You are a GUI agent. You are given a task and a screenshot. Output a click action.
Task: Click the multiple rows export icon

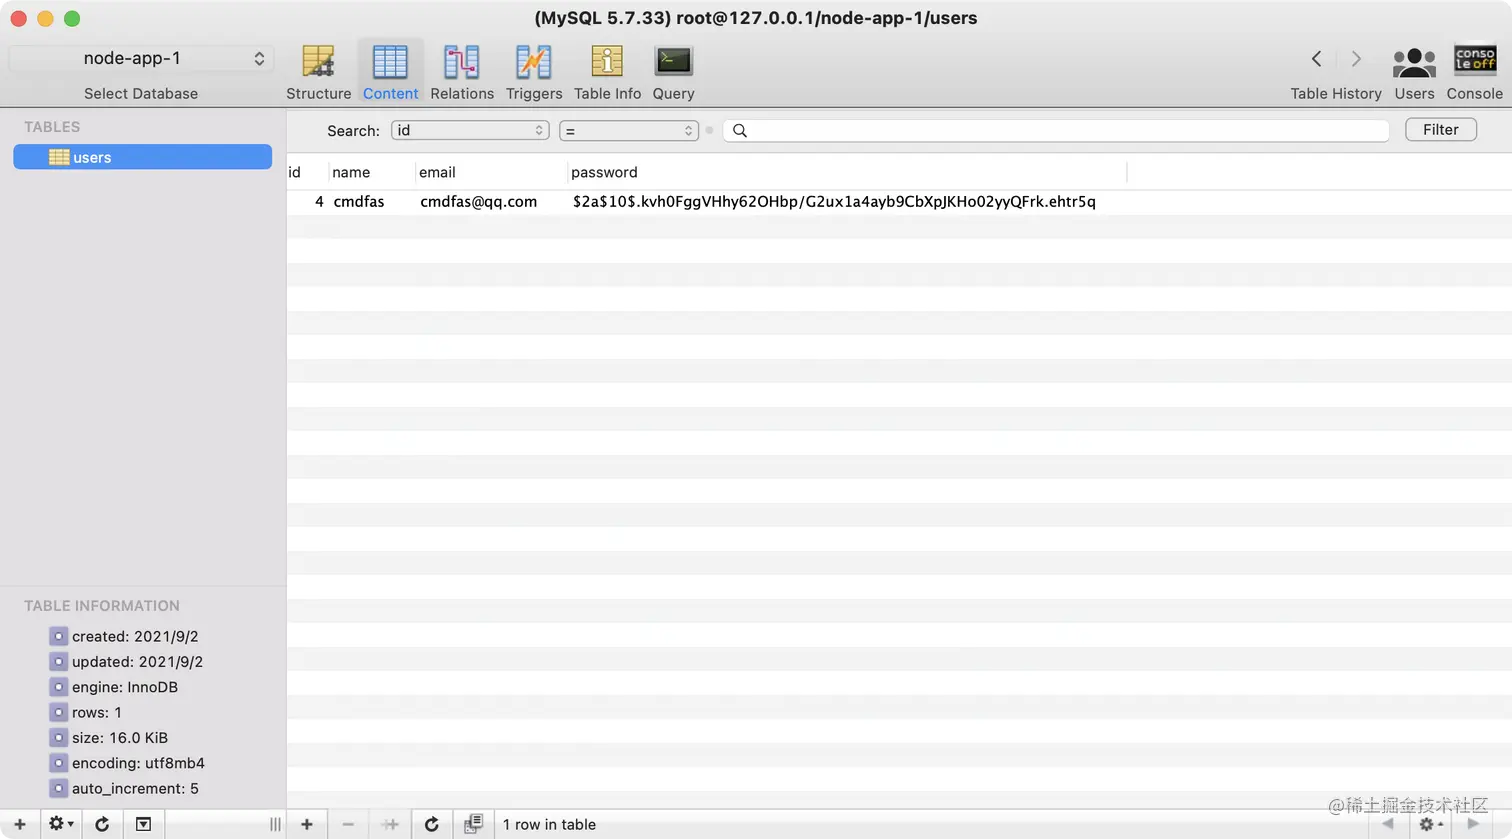(473, 824)
